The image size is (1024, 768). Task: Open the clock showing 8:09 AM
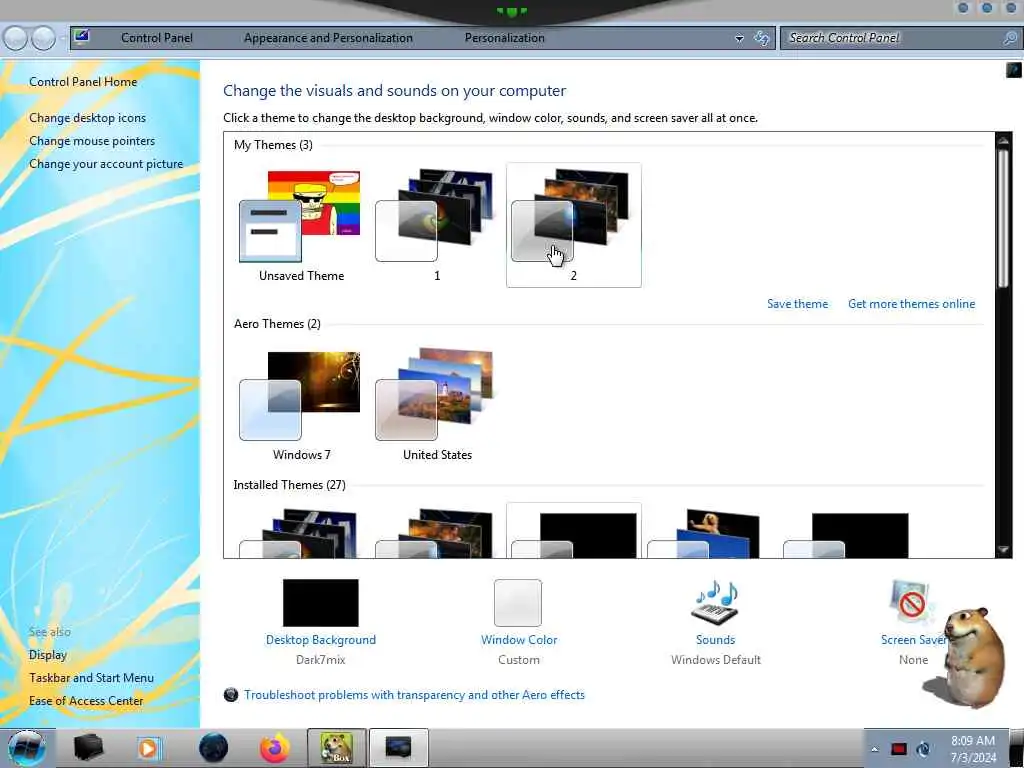[x=972, y=749]
